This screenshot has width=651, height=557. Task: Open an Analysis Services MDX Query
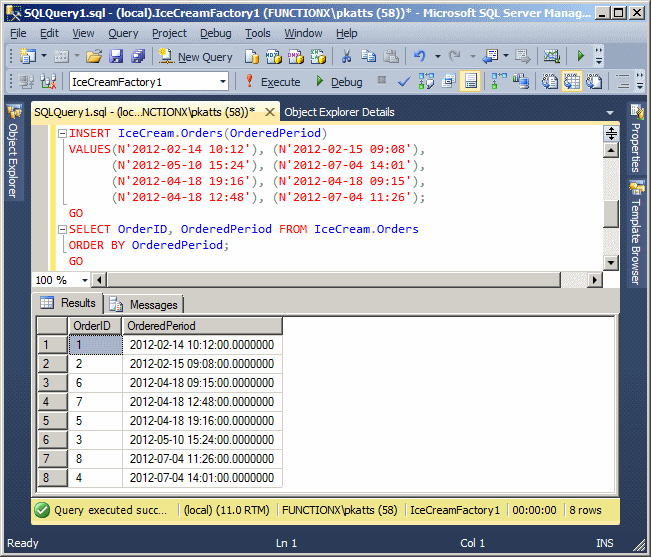tap(273, 56)
